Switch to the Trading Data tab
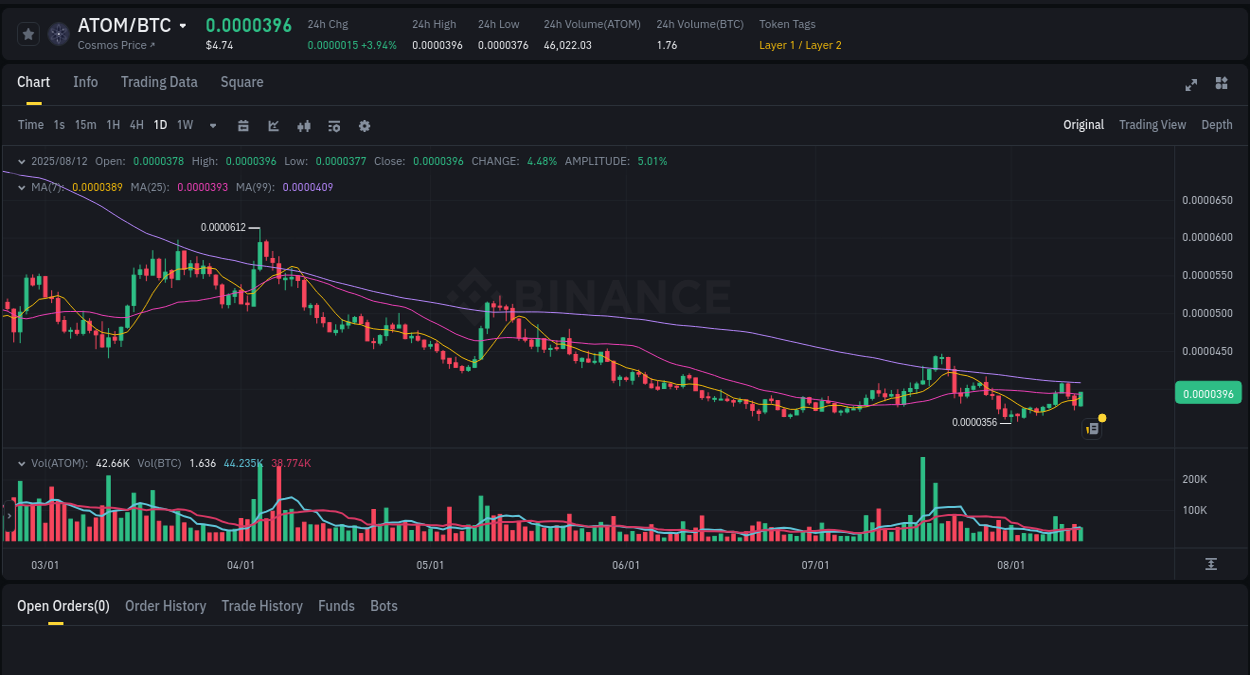The width and height of the screenshot is (1250, 675). coord(159,82)
